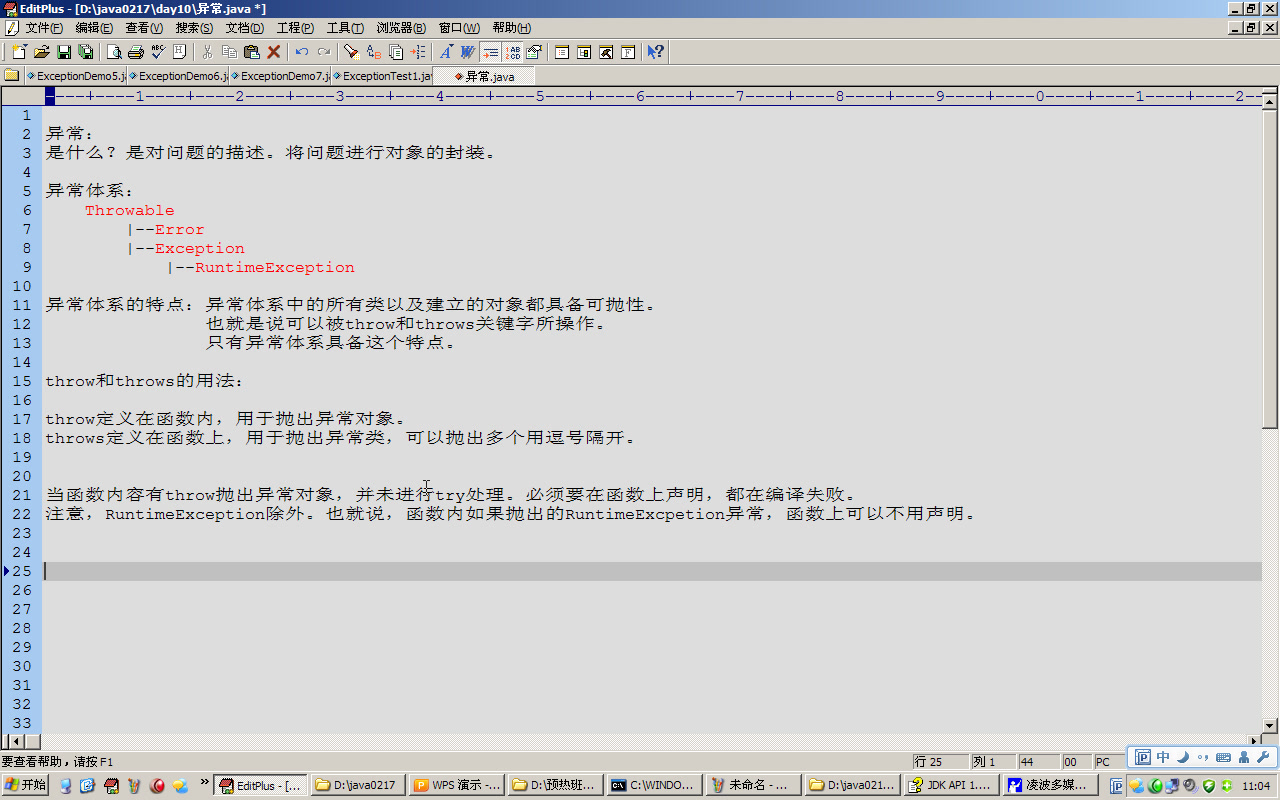The image size is (1280, 800).
Task: Click the soft keyboard icon in the IME bar
Action: tap(1223, 757)
